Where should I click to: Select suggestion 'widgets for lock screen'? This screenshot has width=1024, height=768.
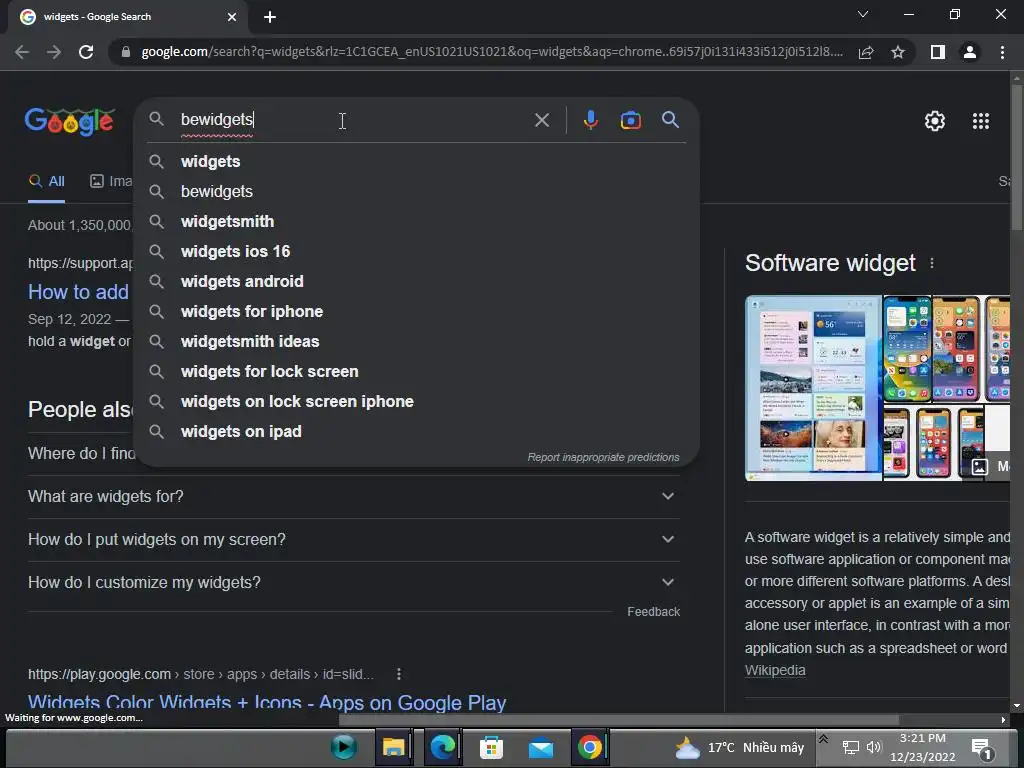(416, 372)
